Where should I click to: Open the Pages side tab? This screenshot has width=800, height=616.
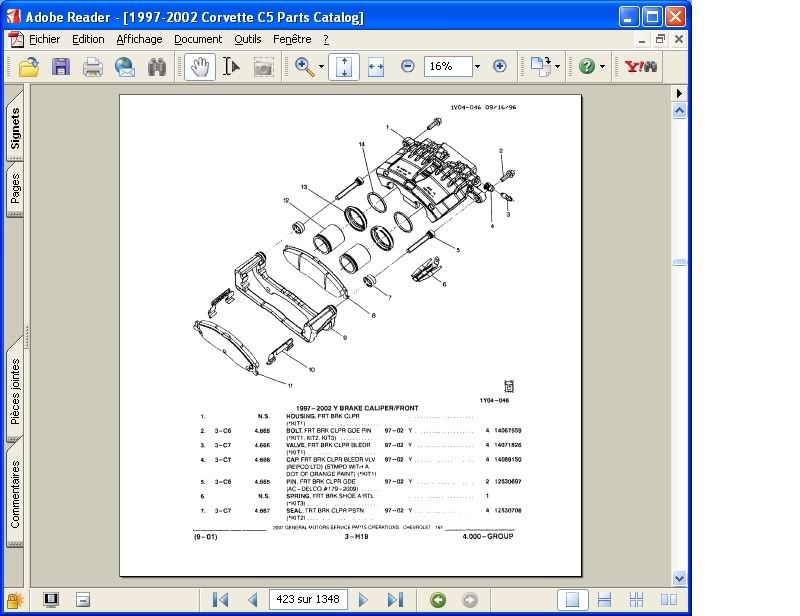pyautogui.click(x=15, y=190)
